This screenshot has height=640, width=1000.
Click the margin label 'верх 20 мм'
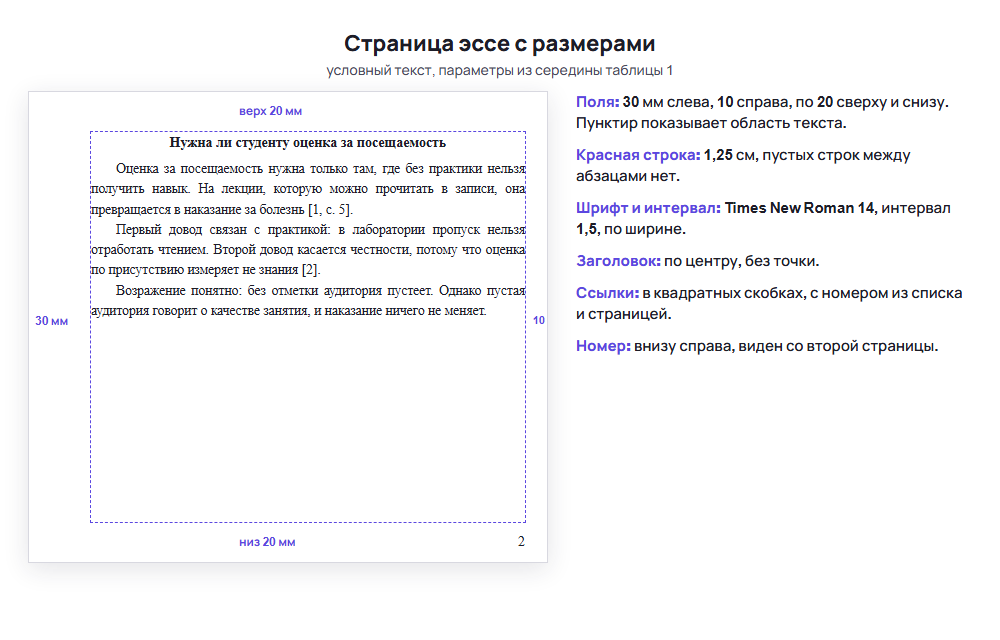tap(270, 111)
